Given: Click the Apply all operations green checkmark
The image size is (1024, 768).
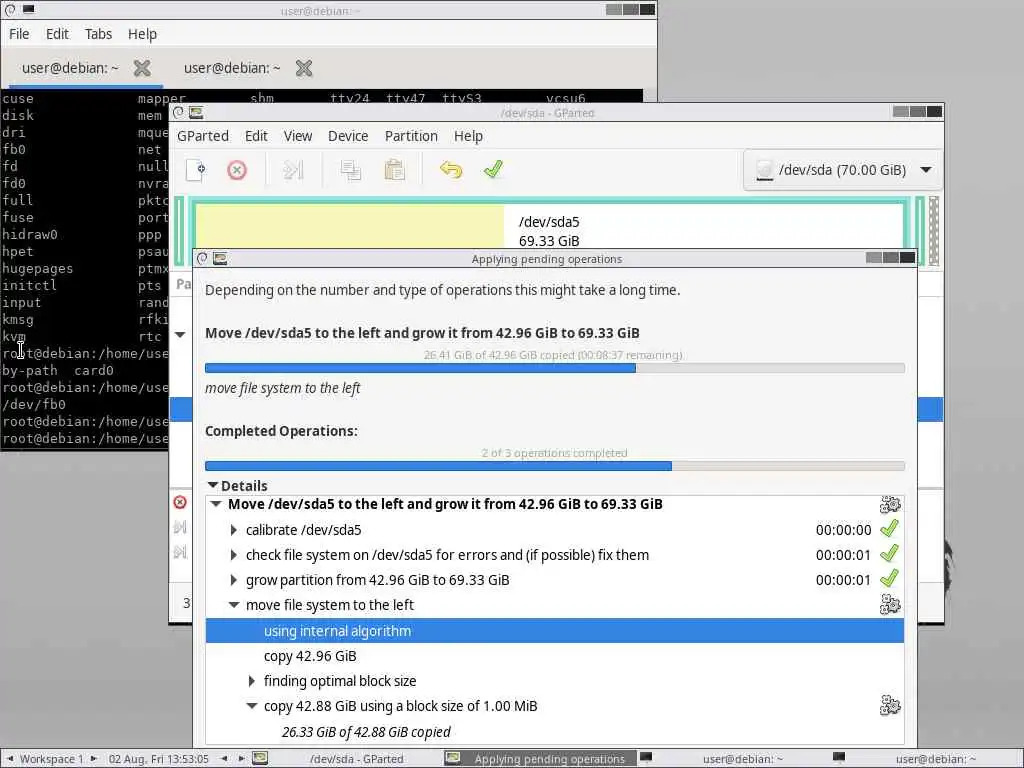Looking at the screenshot, I should tap(493, 170).
